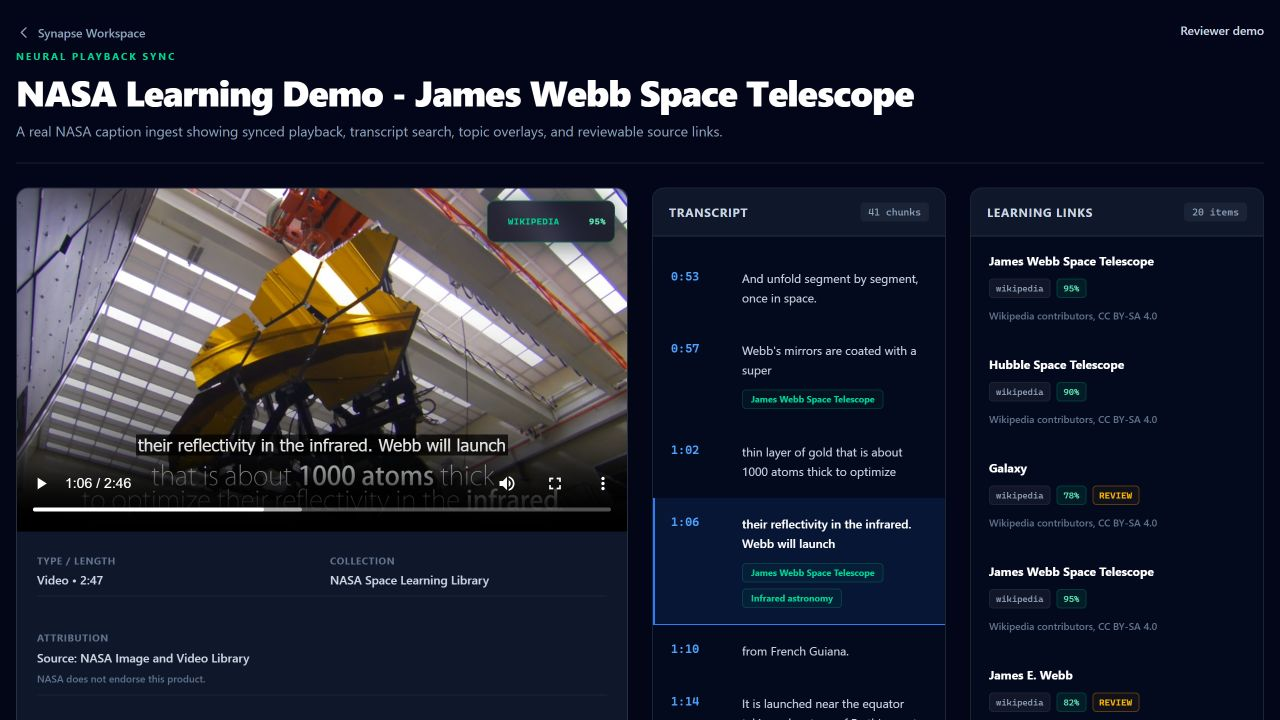Click 'NASA does not endorse this product' note
The width and height of the screenshot is (1280, 720).
(x=121, y=680)
